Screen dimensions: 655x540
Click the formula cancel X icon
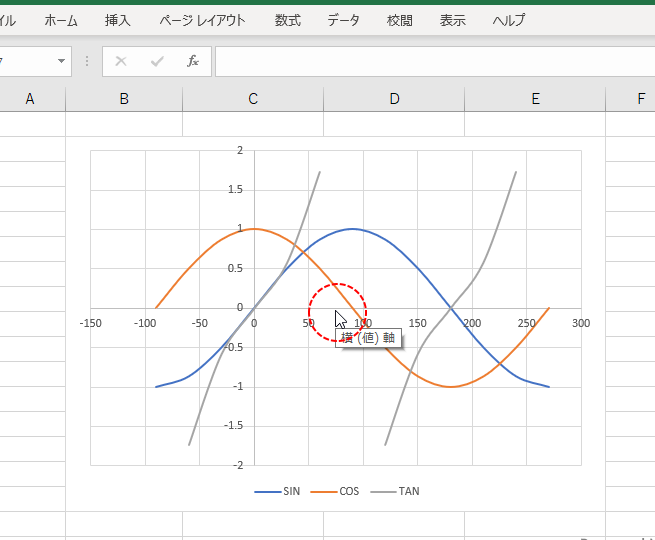click(121, 61)
